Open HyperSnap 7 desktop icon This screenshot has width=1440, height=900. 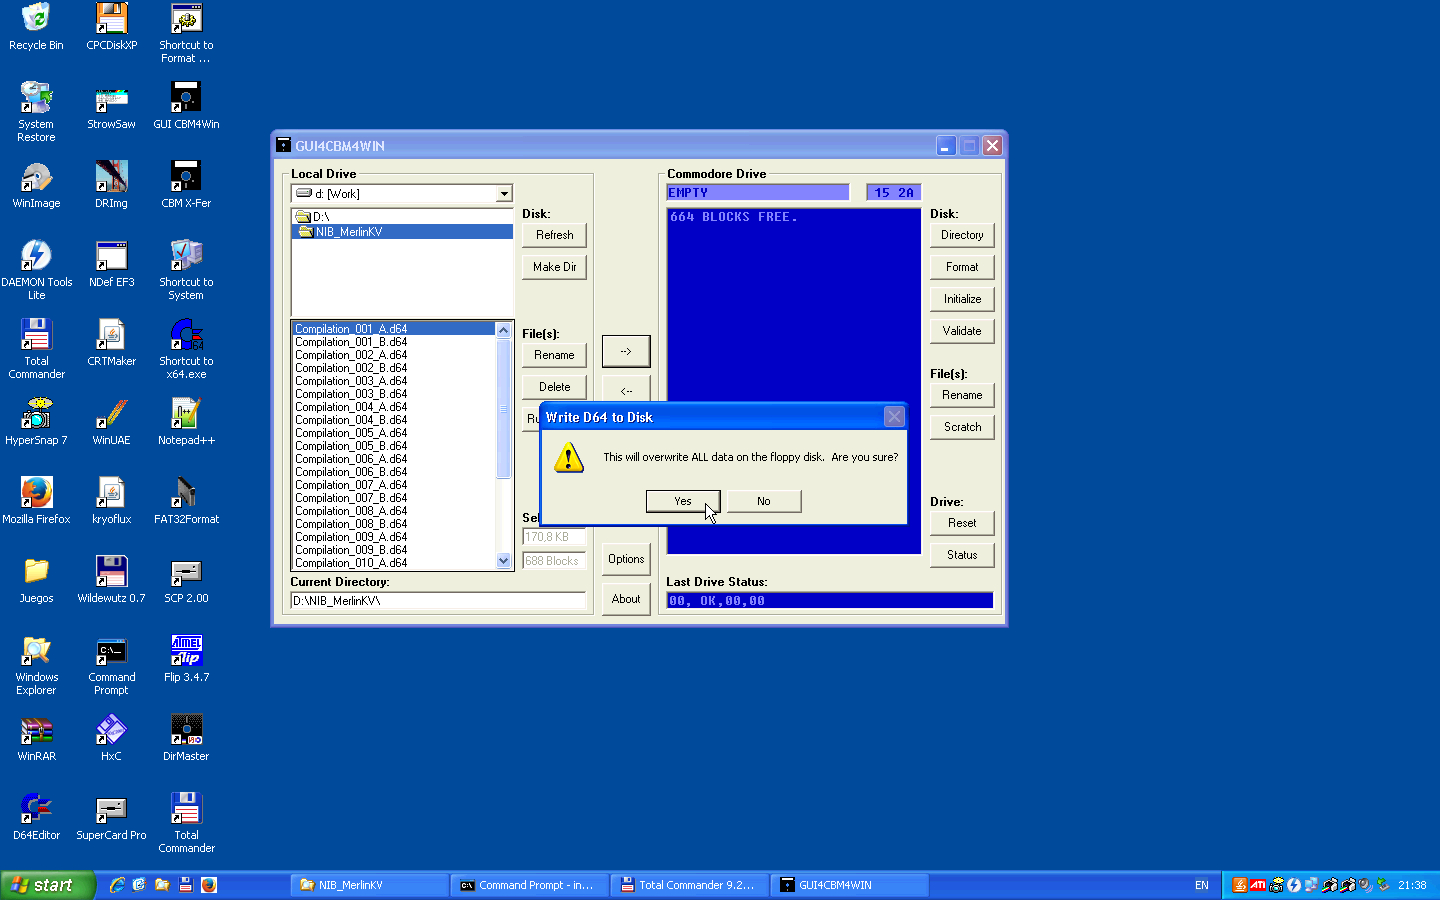point(36,422)
